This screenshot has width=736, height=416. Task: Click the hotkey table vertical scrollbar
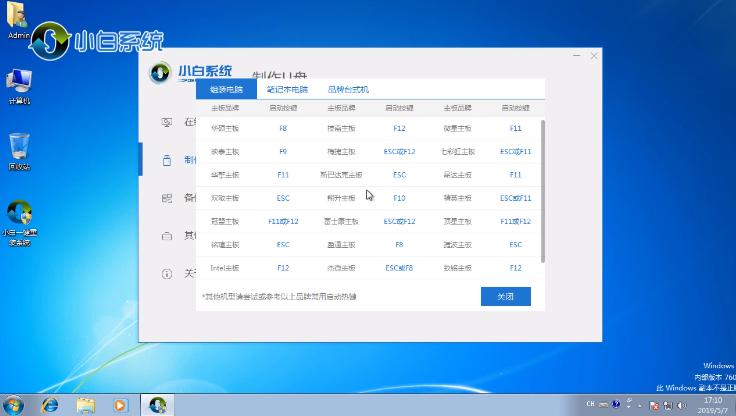pyautogui.click(x=543, y=190)
